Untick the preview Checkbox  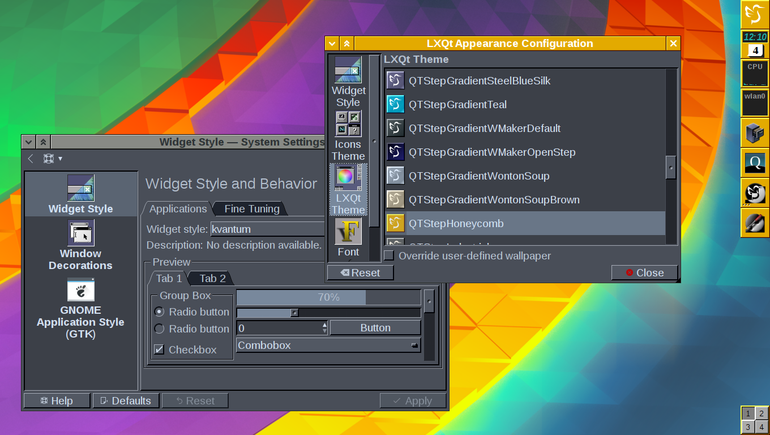(159, 349)
